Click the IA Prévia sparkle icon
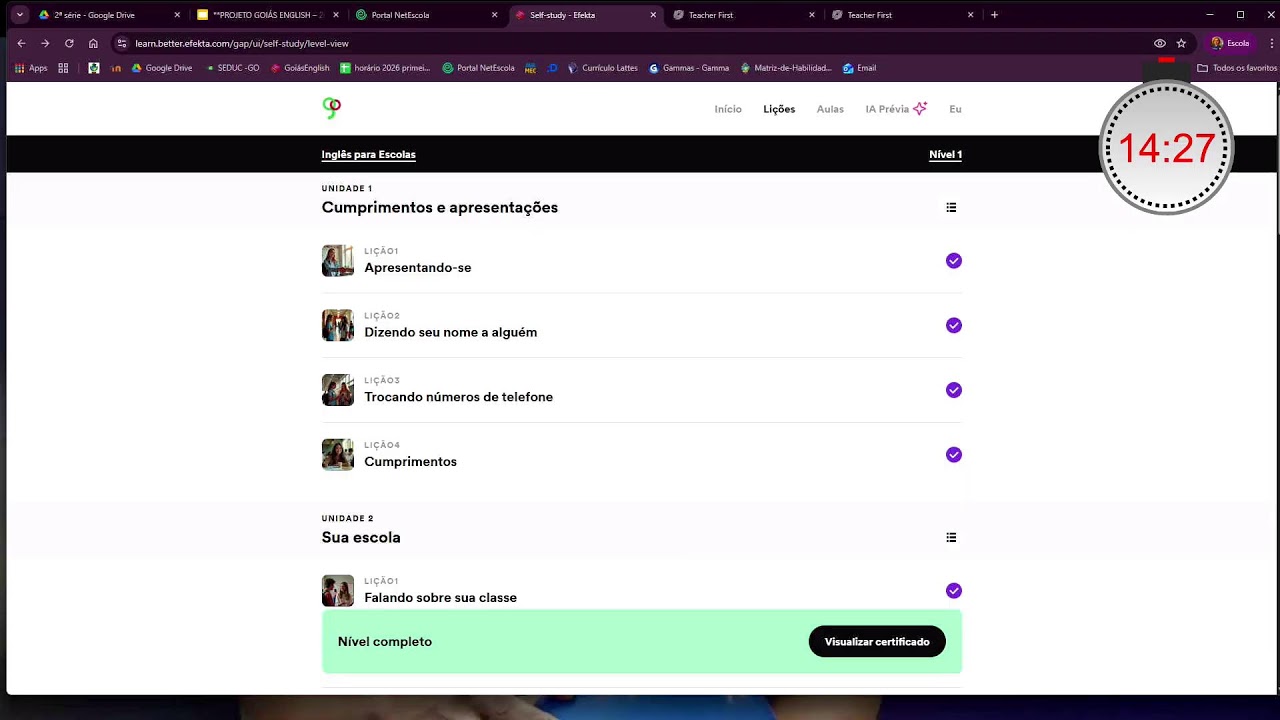Screen dimensions: 1280x720 [x=920, y=109]
